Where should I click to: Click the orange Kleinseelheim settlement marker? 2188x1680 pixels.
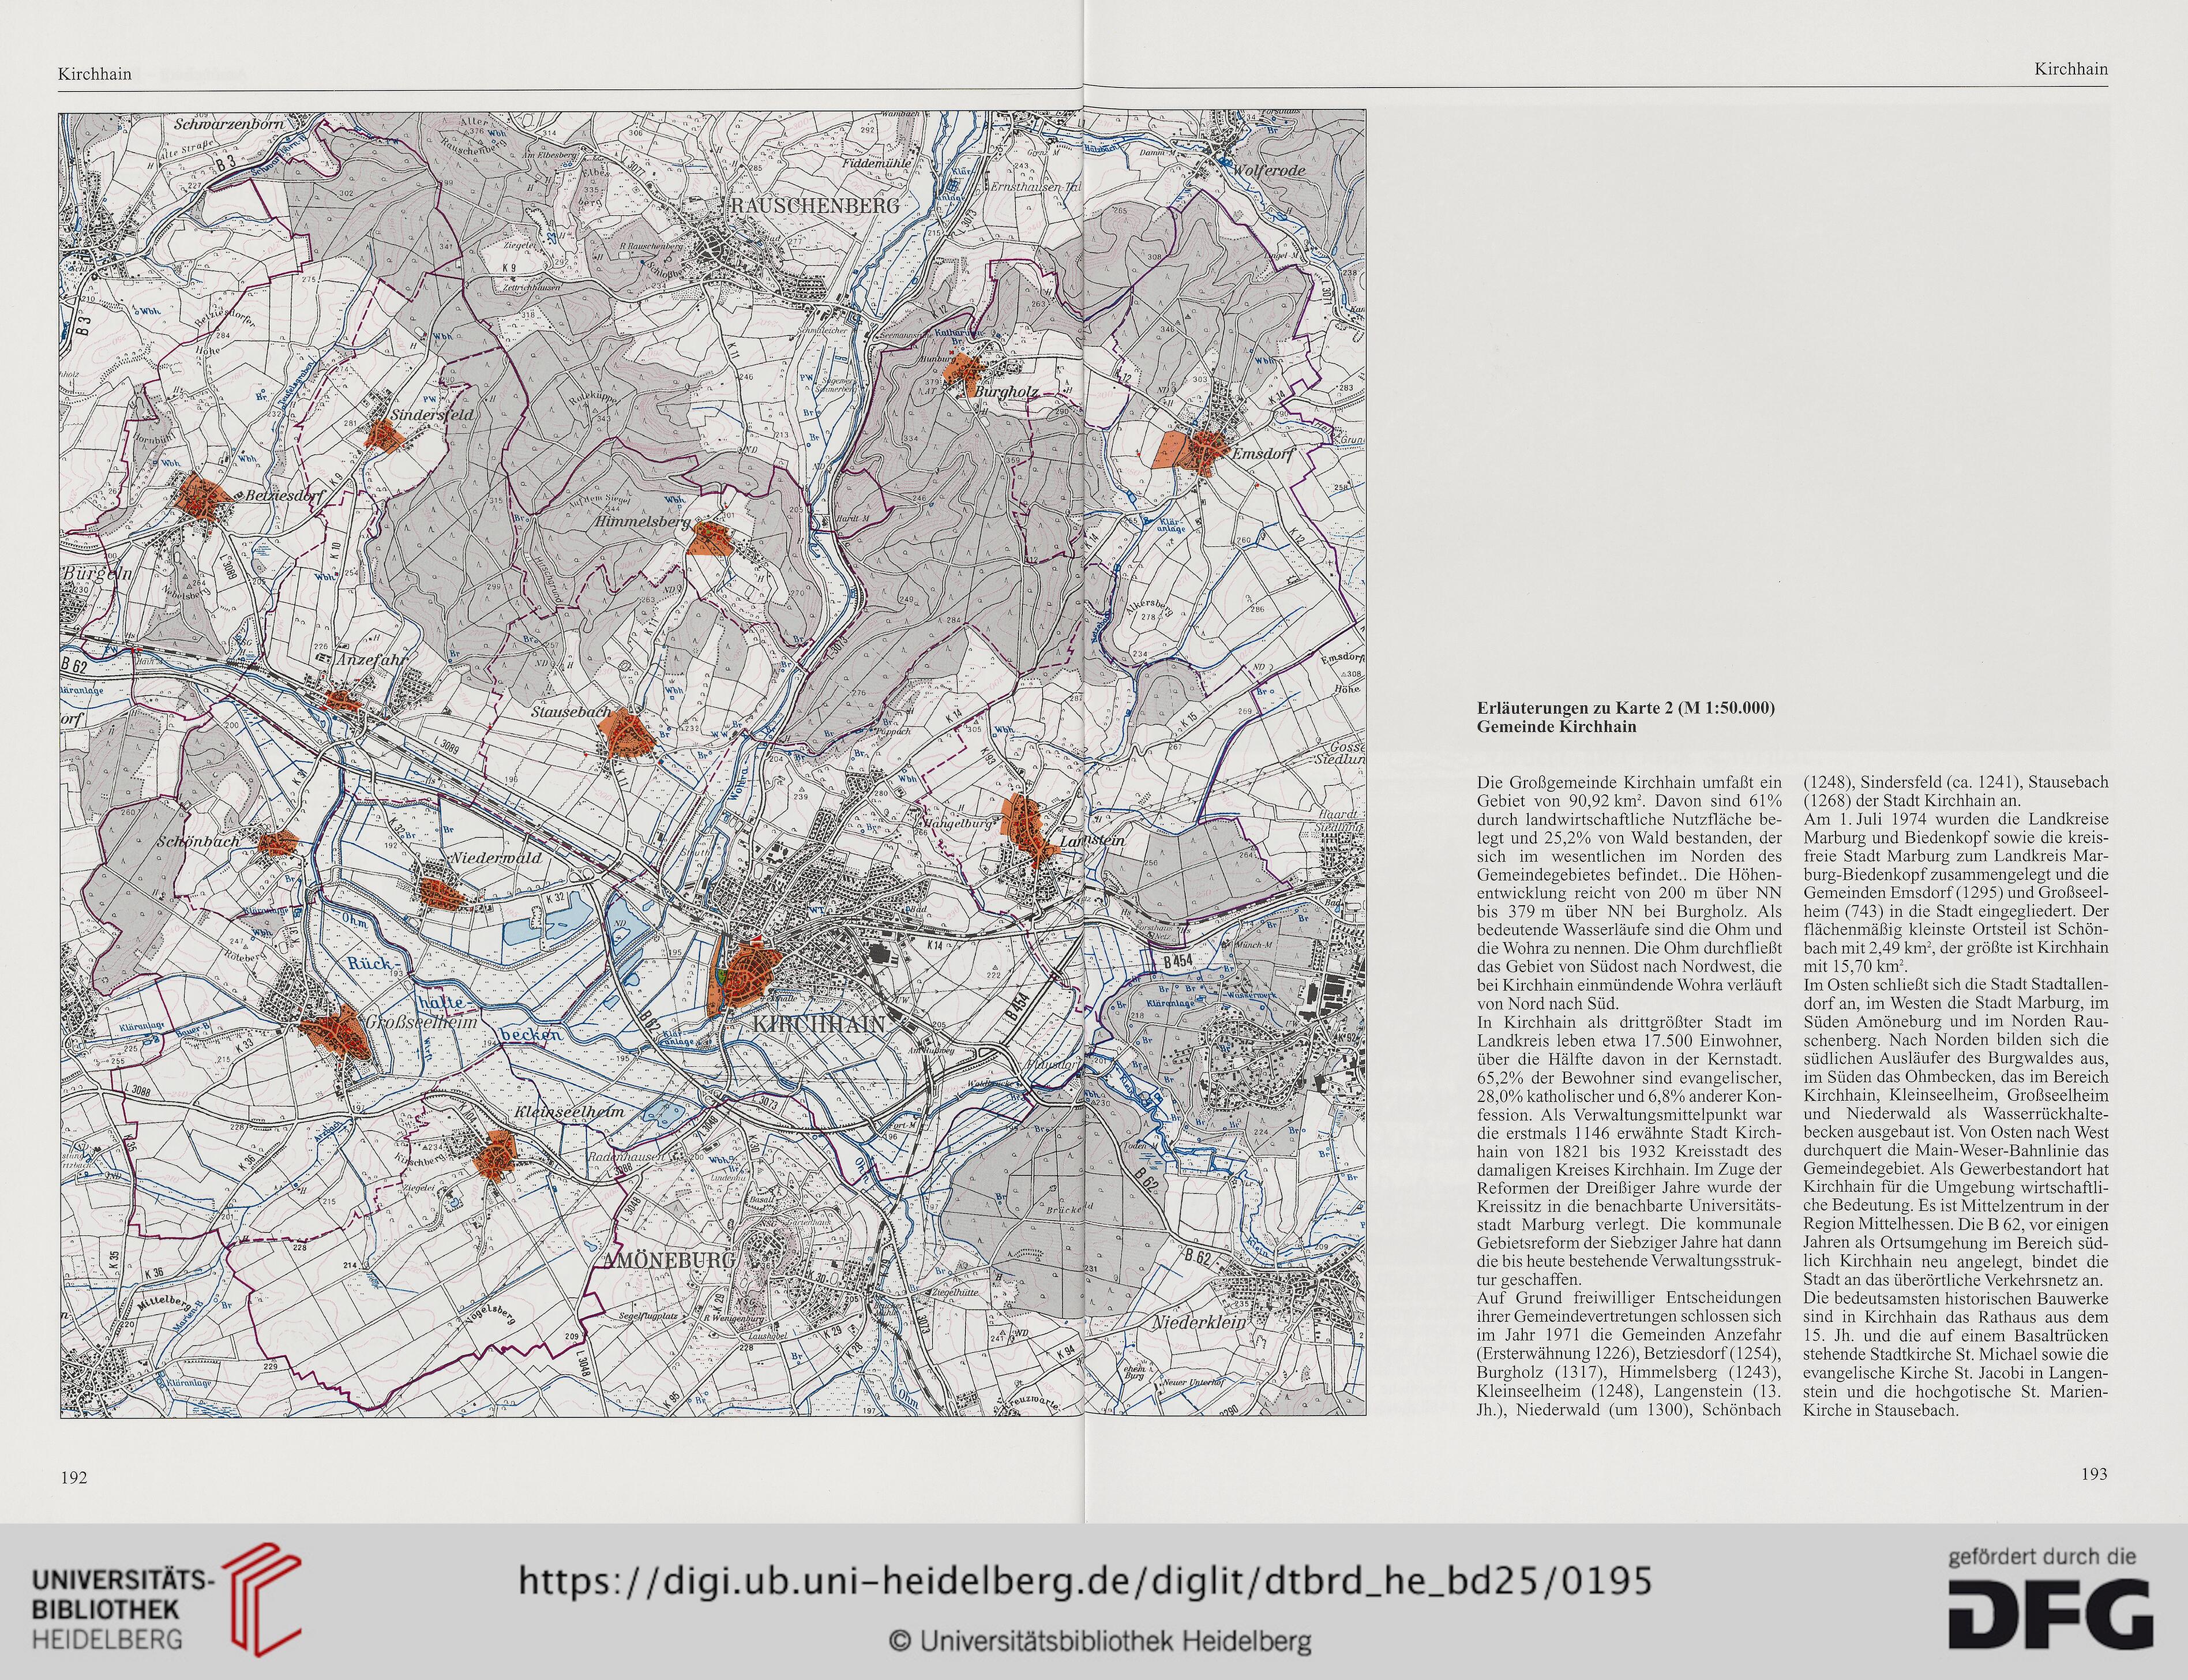[x=494, y=1156]
